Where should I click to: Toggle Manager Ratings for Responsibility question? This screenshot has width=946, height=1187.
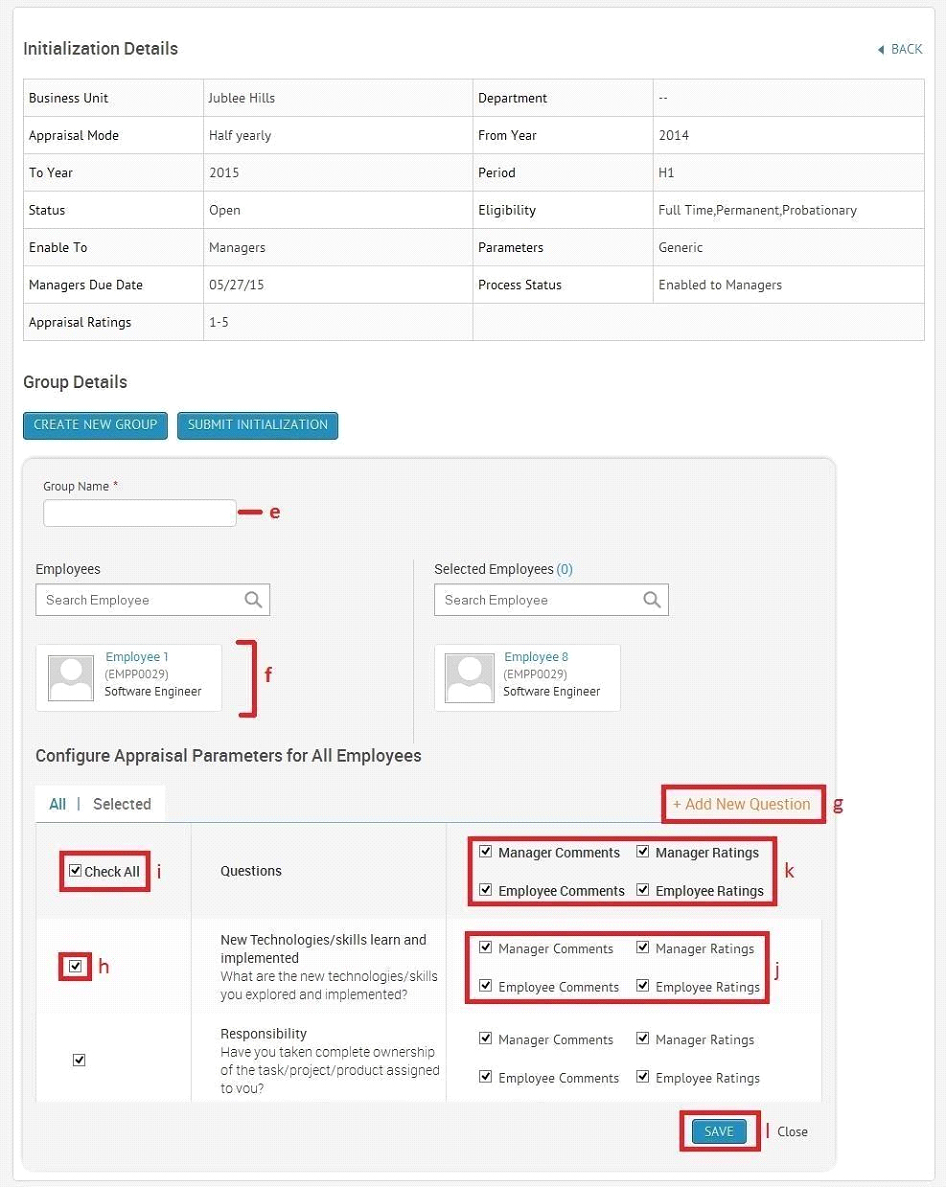[643, 1039]
